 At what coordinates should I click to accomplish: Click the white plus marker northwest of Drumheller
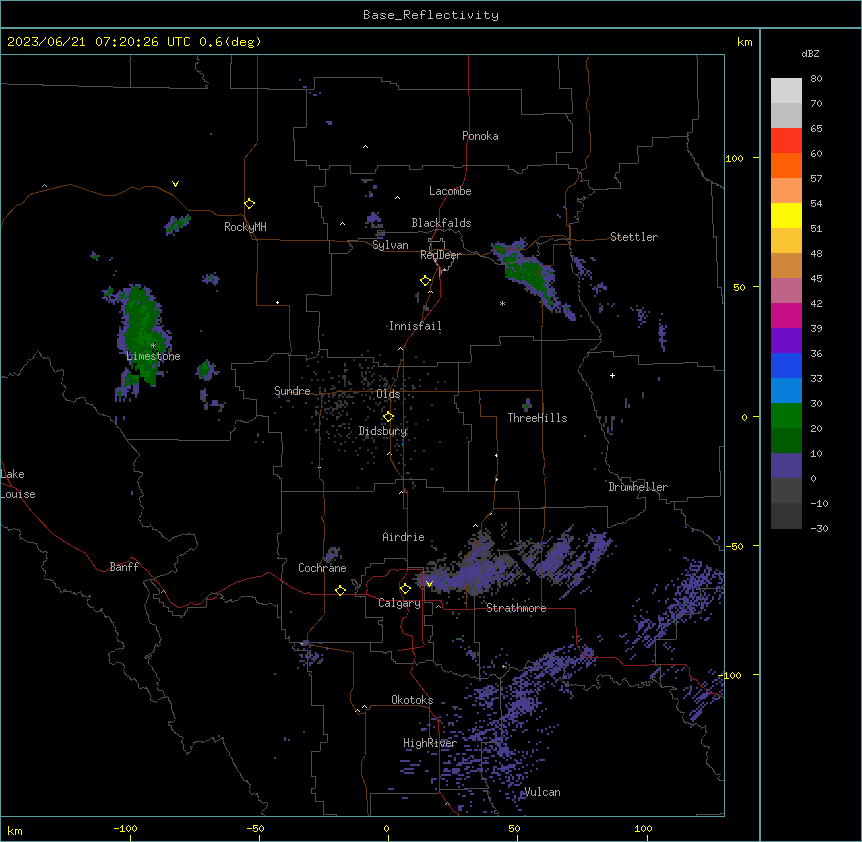point(612,375)
